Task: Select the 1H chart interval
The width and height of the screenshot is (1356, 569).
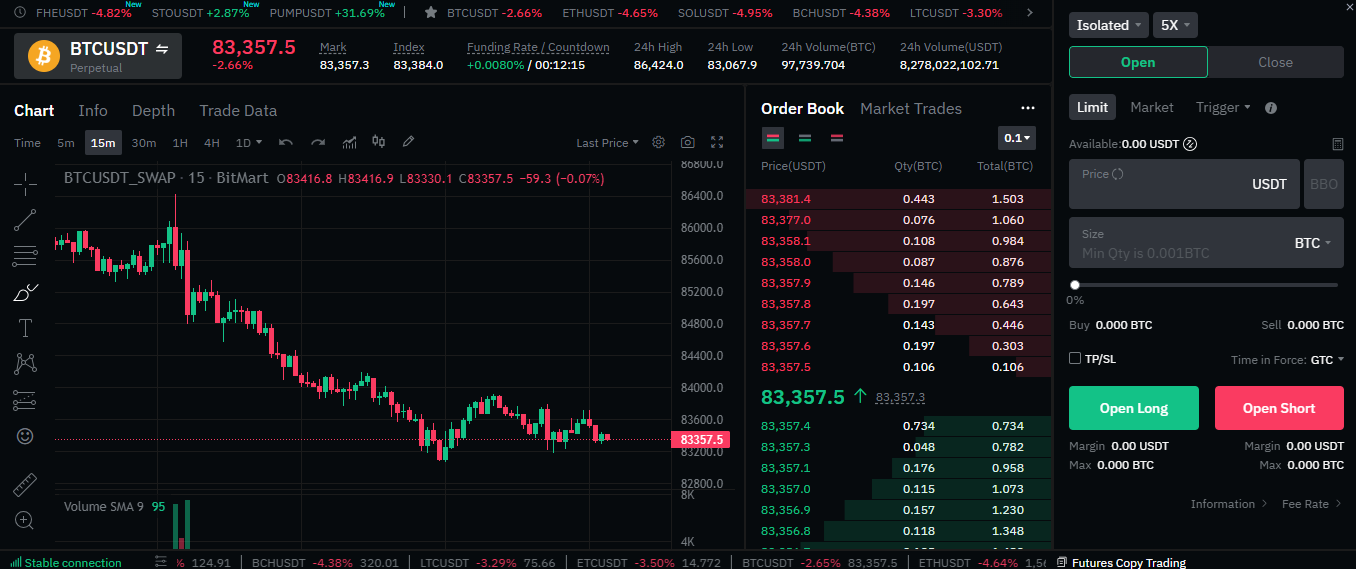Action: [180, 143]
